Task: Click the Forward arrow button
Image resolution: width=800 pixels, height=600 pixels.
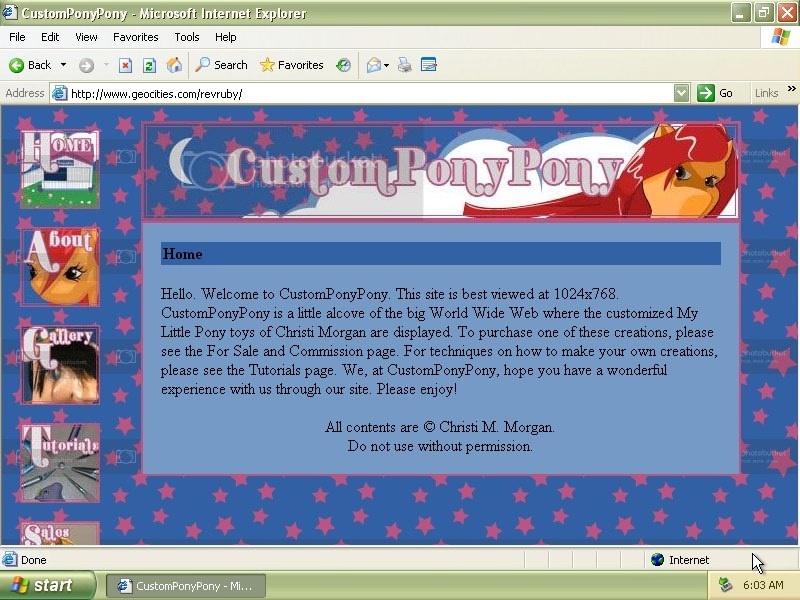Action: coord(86,65)
